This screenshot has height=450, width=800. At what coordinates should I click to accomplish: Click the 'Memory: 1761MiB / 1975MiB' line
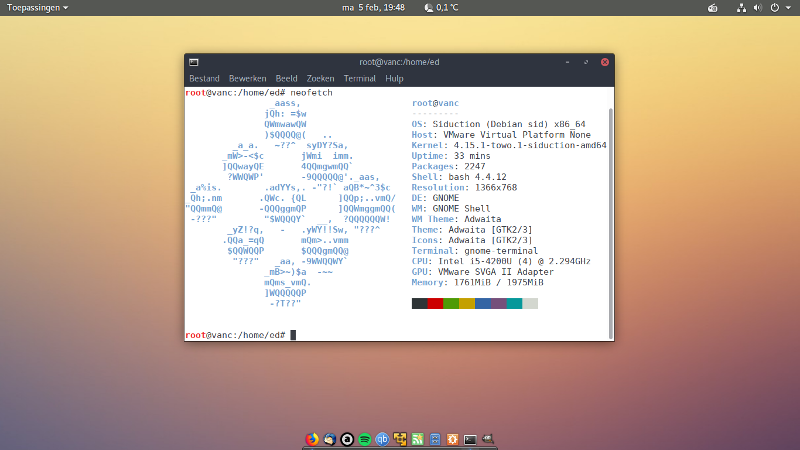click(x=478, y=282)
